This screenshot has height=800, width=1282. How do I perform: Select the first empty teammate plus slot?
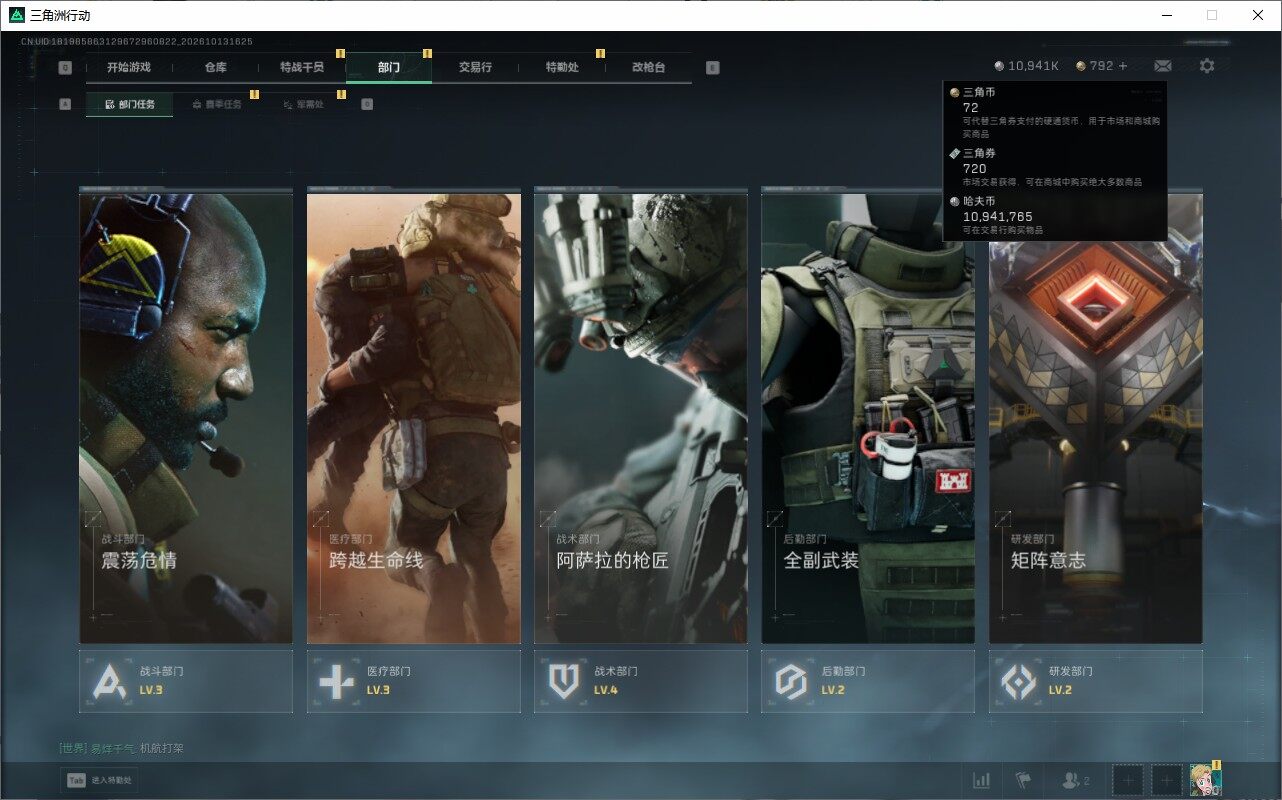click(x=1128, y=780)
